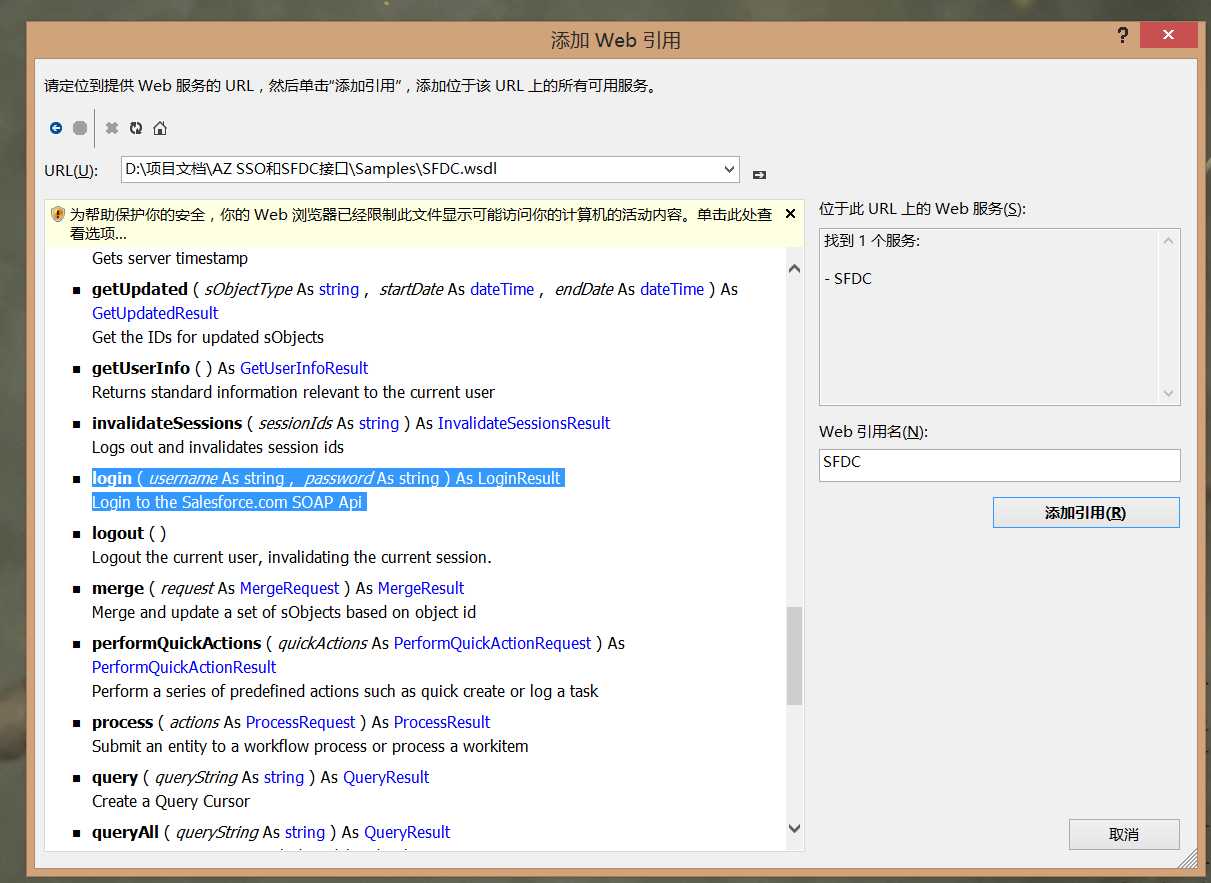The image size is (1211, 883).
Task: Go back using the blue Back arrow
Action: [56, 128]
